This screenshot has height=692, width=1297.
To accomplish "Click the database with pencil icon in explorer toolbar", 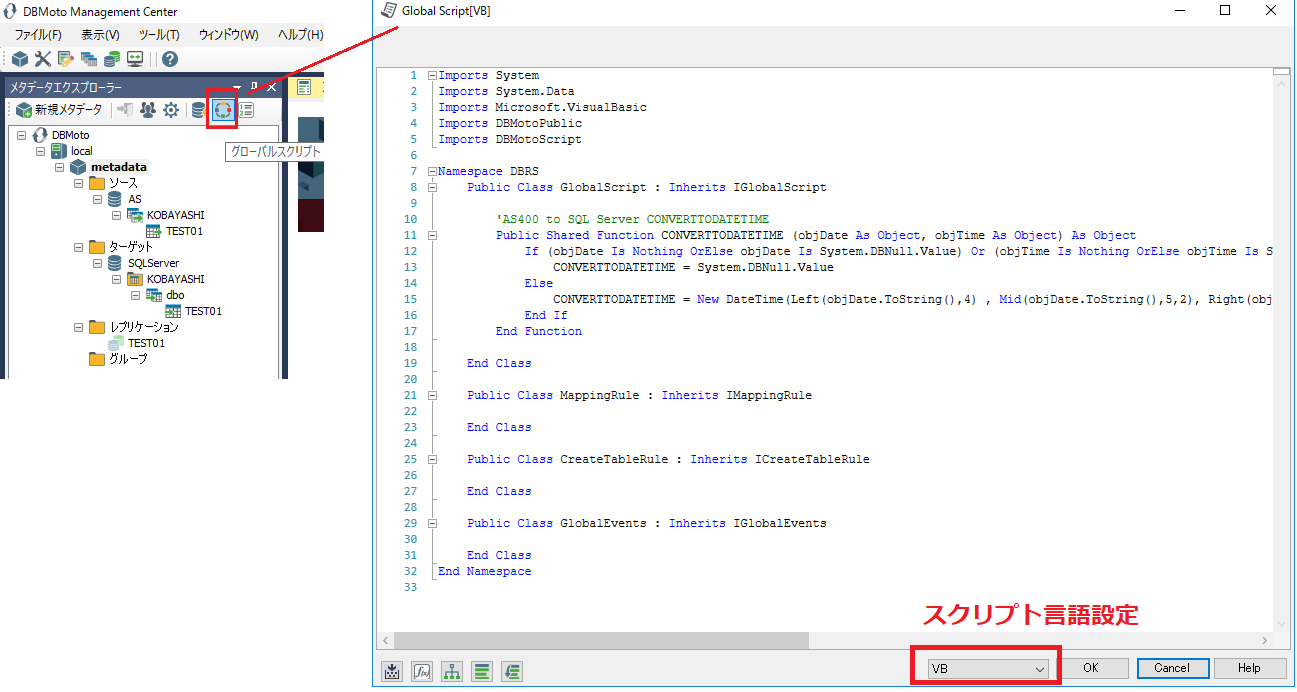I will [199, 110].
